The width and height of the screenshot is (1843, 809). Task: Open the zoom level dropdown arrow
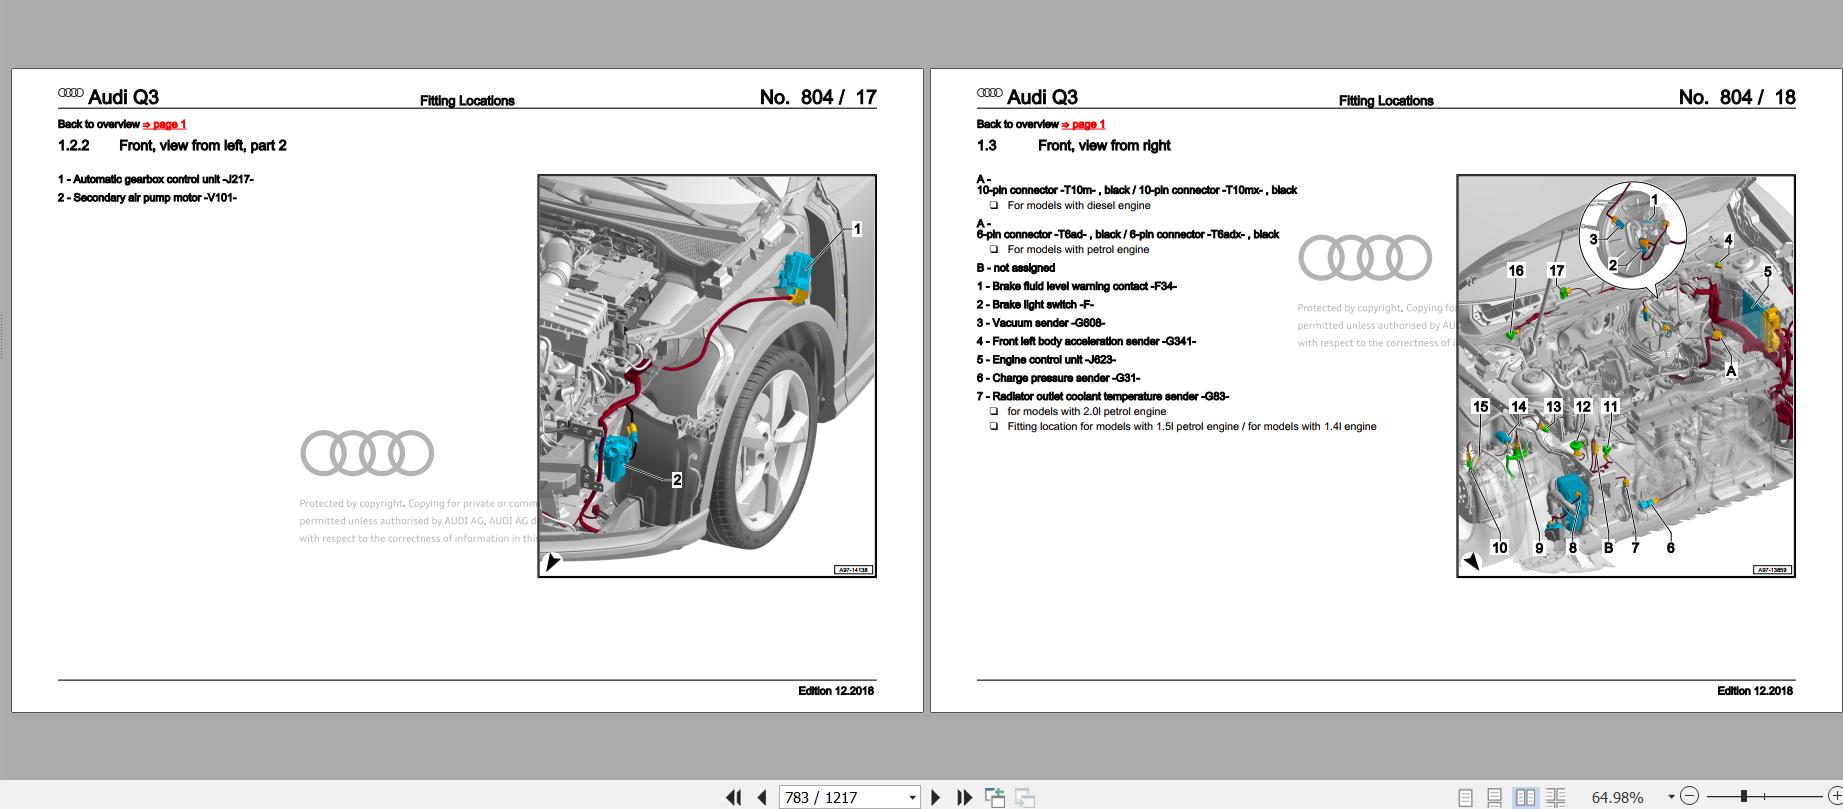(1671, 797)
